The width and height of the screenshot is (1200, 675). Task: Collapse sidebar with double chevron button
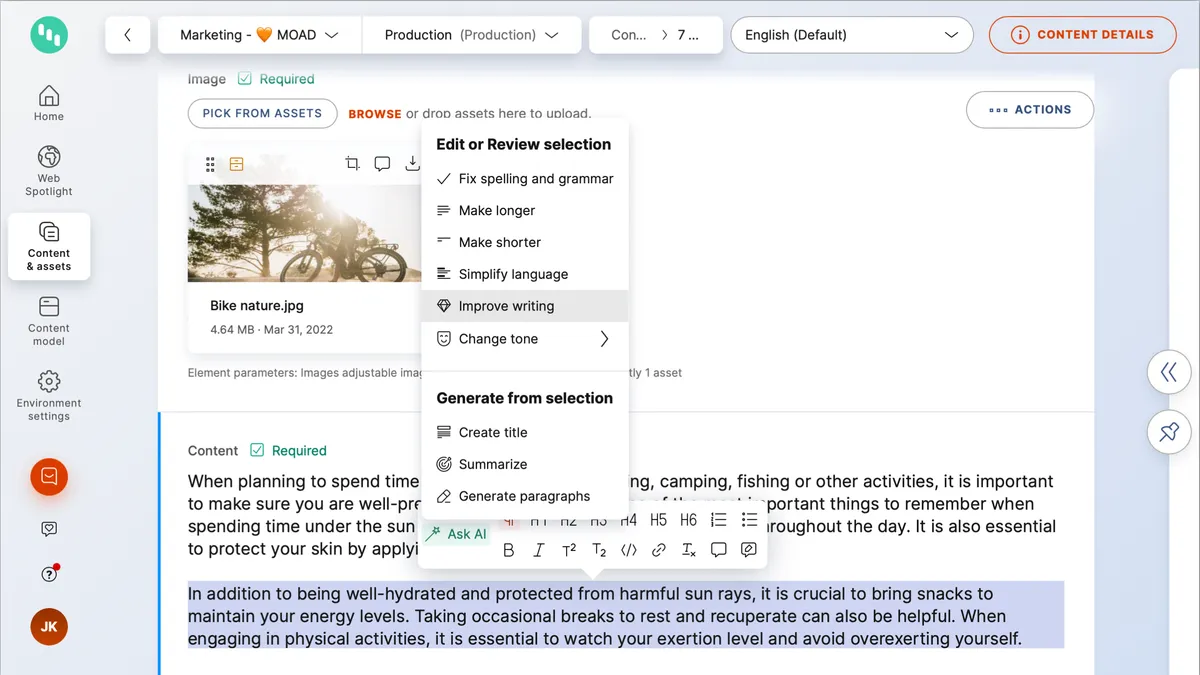coord(1169,373)
